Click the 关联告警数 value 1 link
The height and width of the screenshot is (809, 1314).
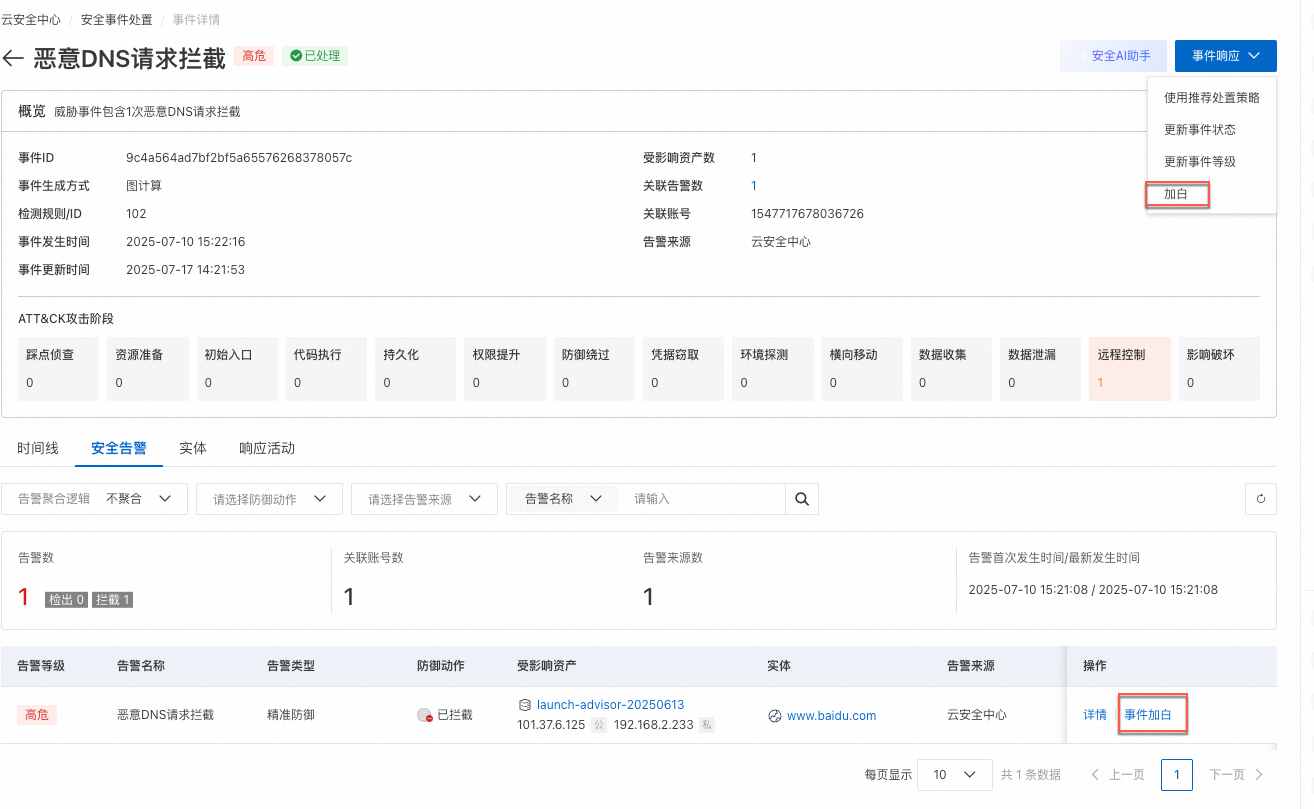click(x=754, y=186)
